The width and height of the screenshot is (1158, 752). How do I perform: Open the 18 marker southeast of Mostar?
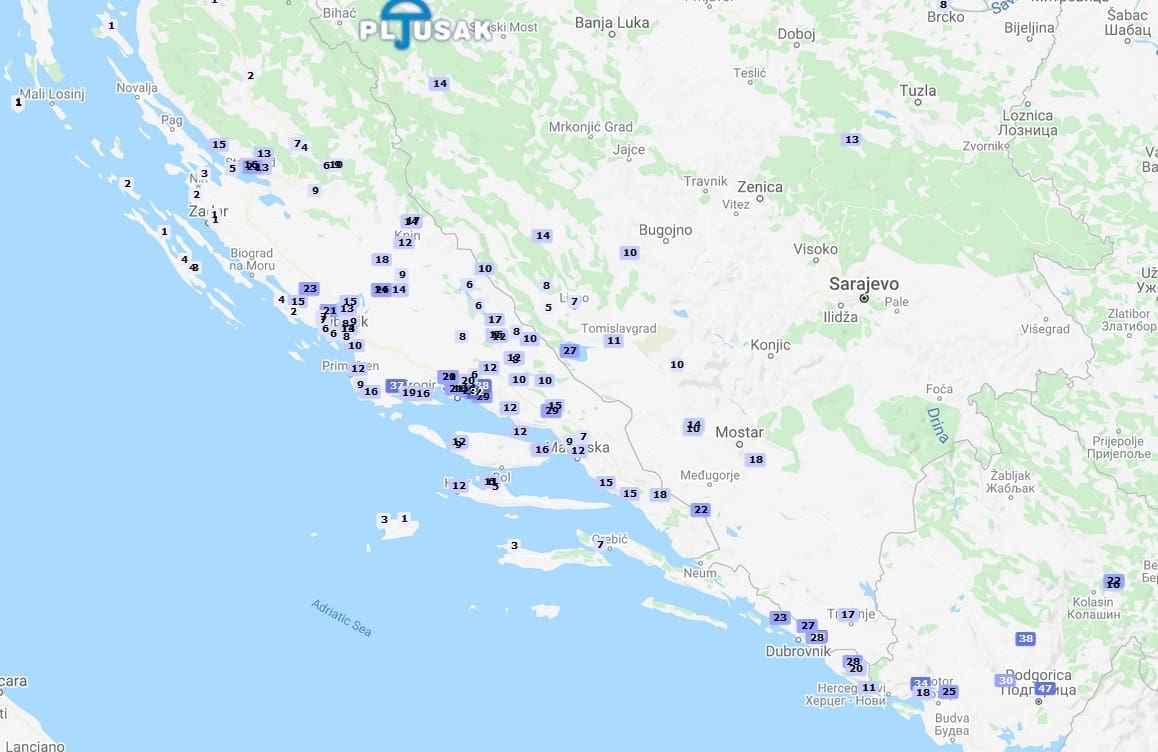[x=755, y=460]
